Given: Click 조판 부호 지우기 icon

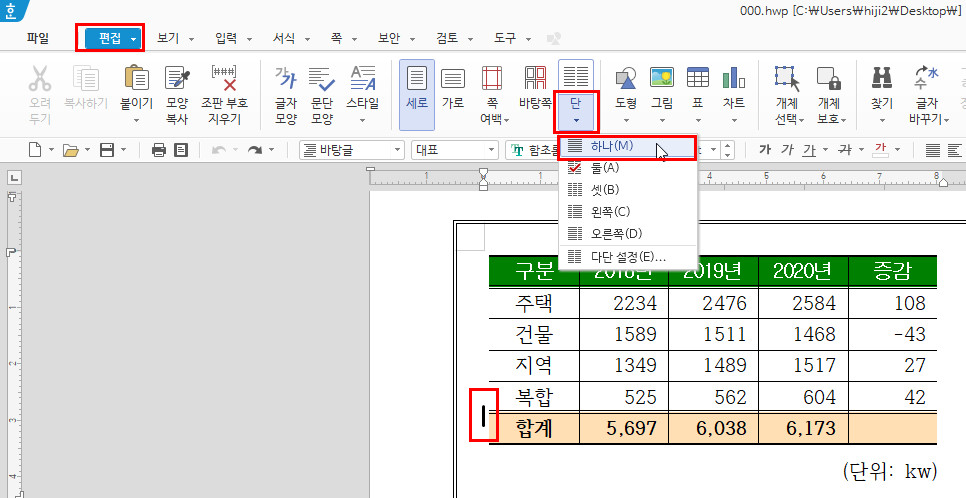Looking at the screenshot, I should coord(224,79).
